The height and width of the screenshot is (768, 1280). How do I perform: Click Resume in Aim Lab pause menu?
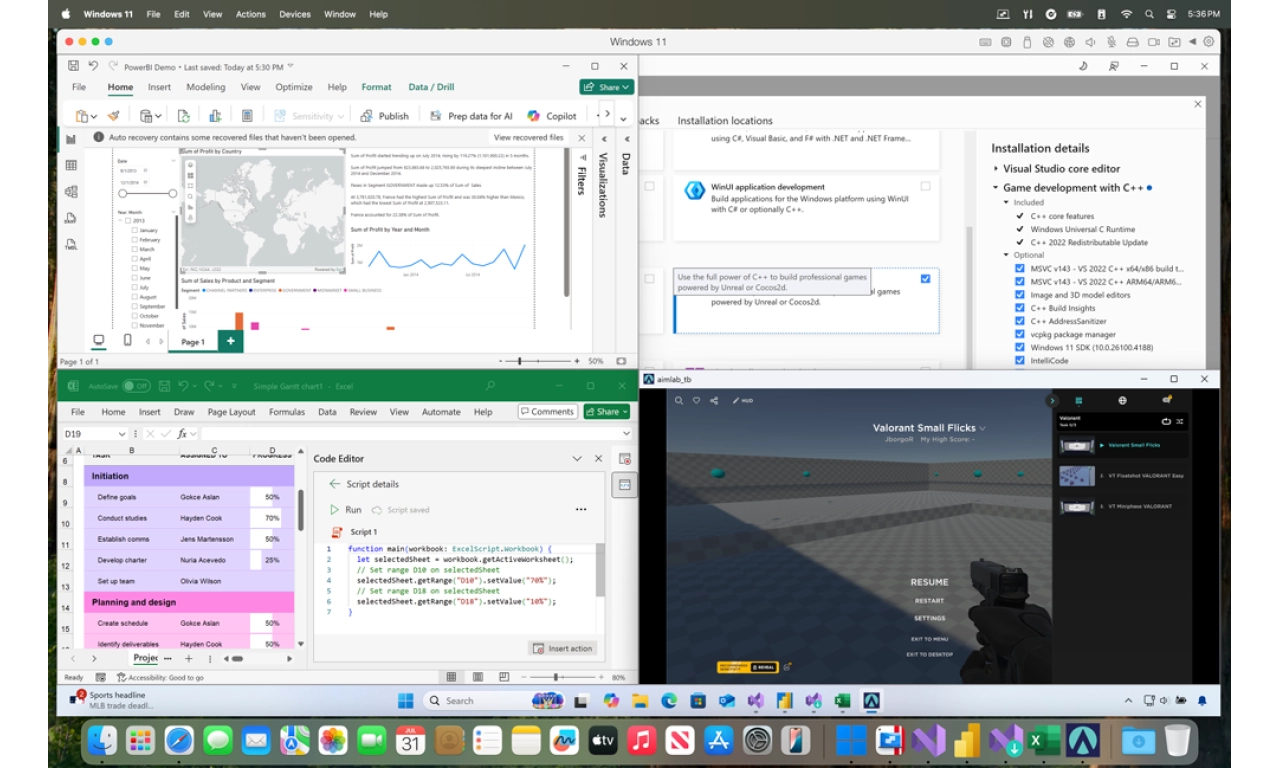click(x=929, y=582)
